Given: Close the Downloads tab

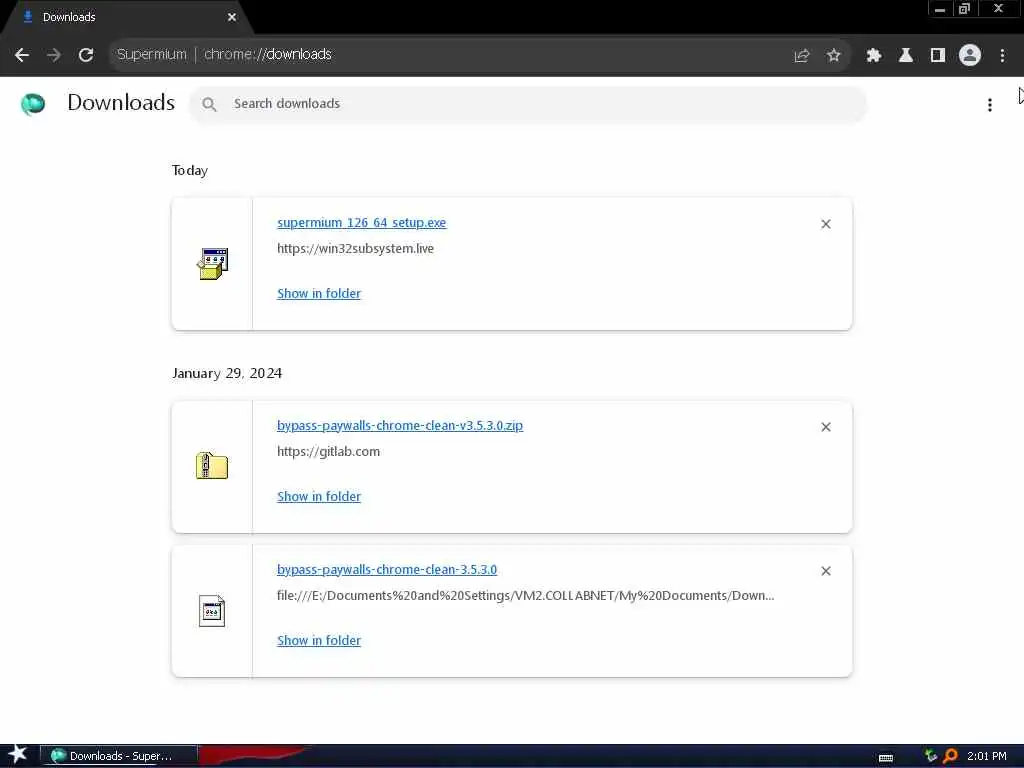Looking at the screenshot, I should point(232,17).
